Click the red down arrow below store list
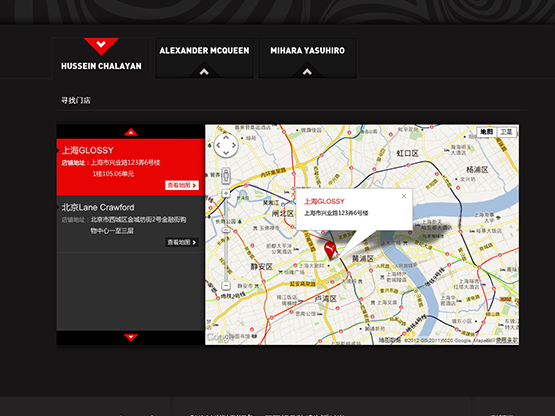This screenshot has width=555, height=416. point(131,337)
